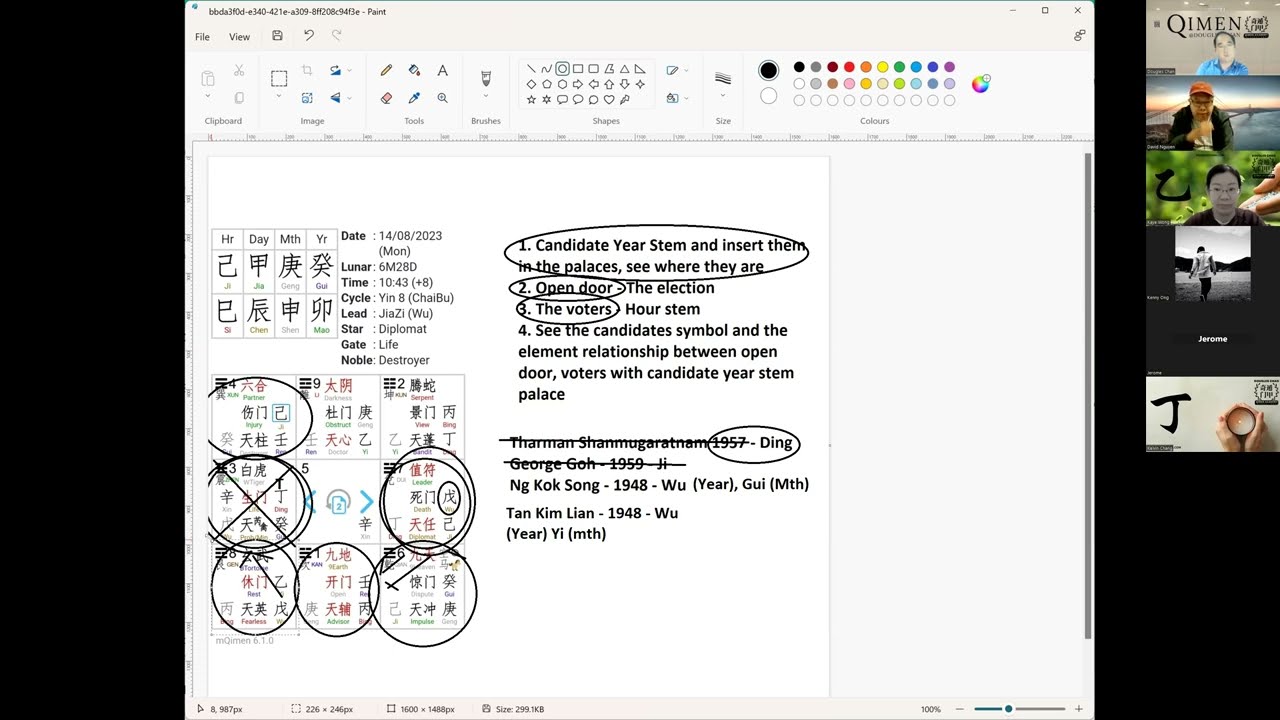The width and height of the screenshot is (1280, 720).
Task: Pick the yellow colour swatch
Action: pos(882,67)
